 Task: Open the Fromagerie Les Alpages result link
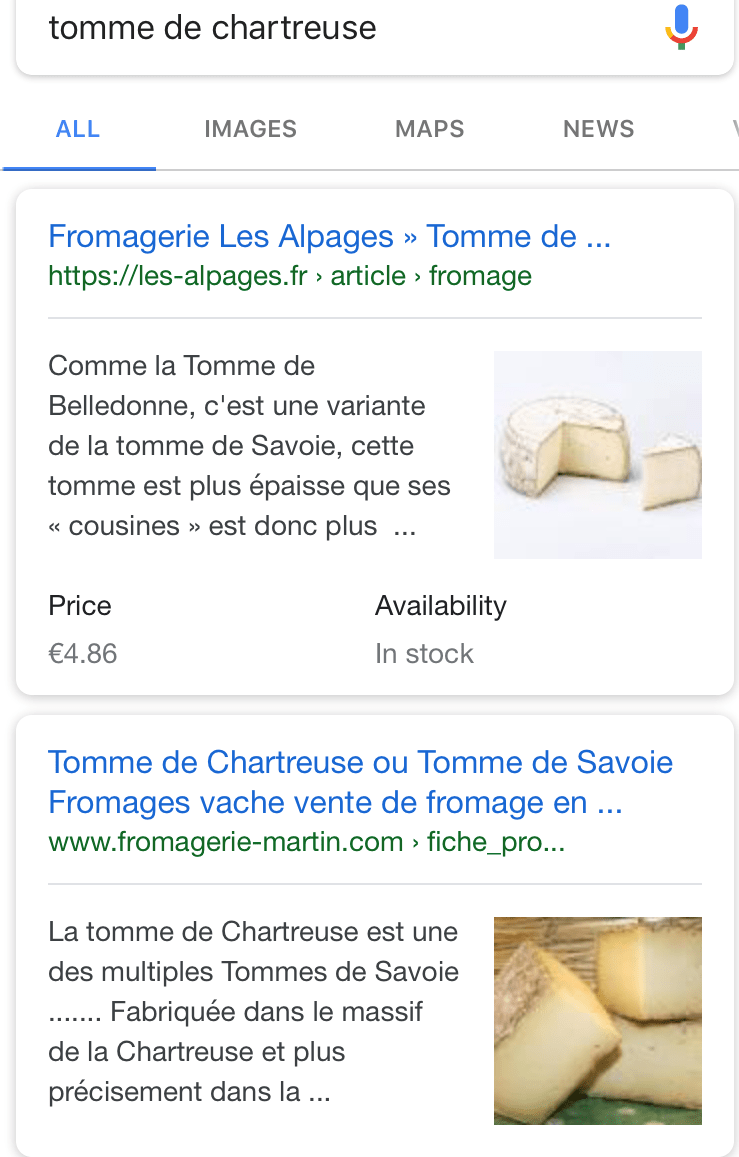tap(329, 237)
